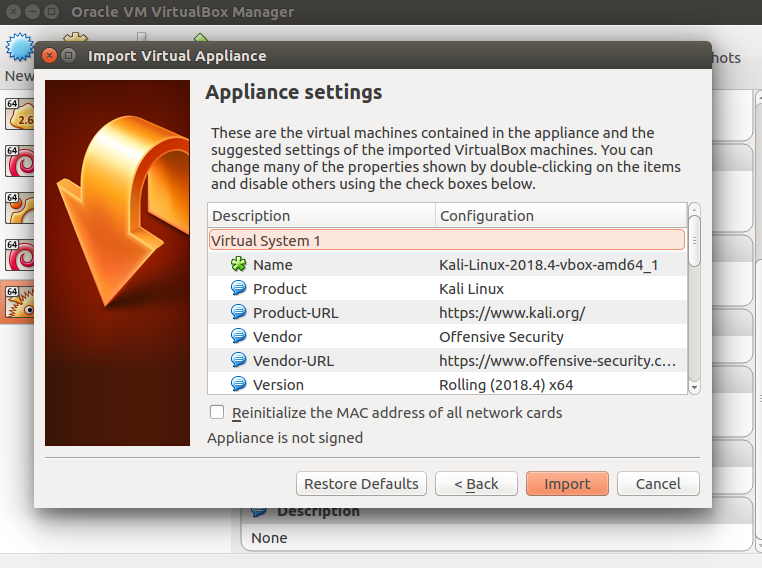Viewport: 762px width, 568px height.
Task: Click the Rolling (2018.4) x64 version value
Action: coord(506,385)
